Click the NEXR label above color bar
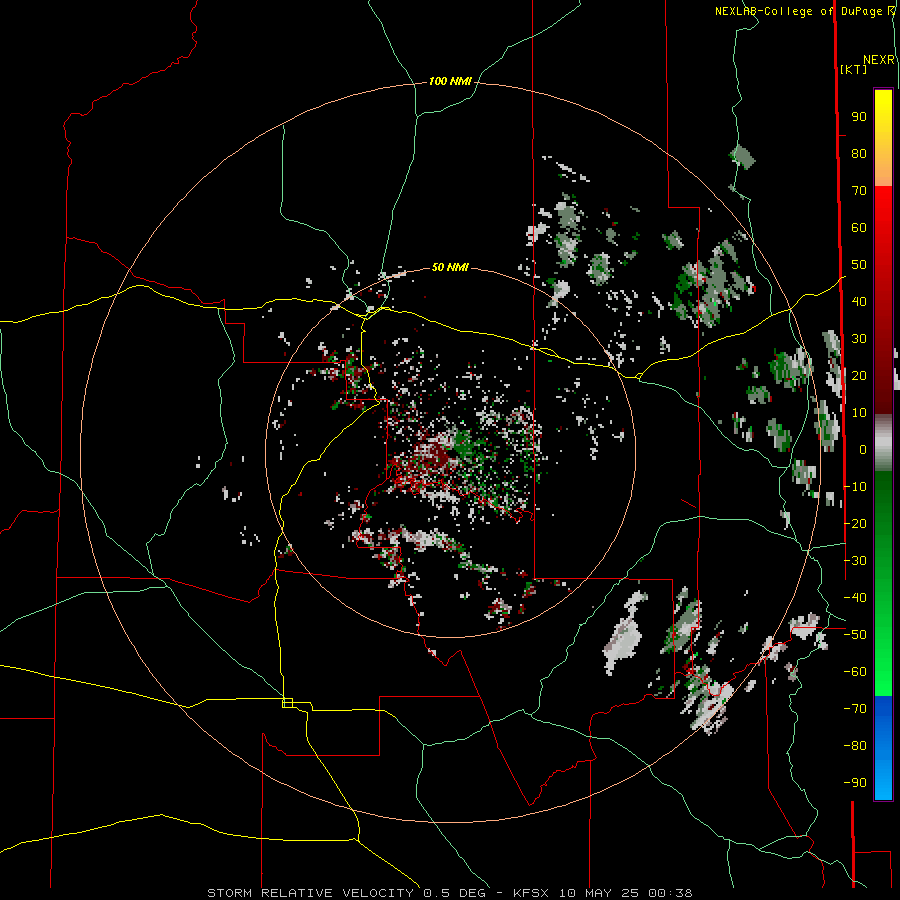 pyautogui.click(x=879, y=60)
